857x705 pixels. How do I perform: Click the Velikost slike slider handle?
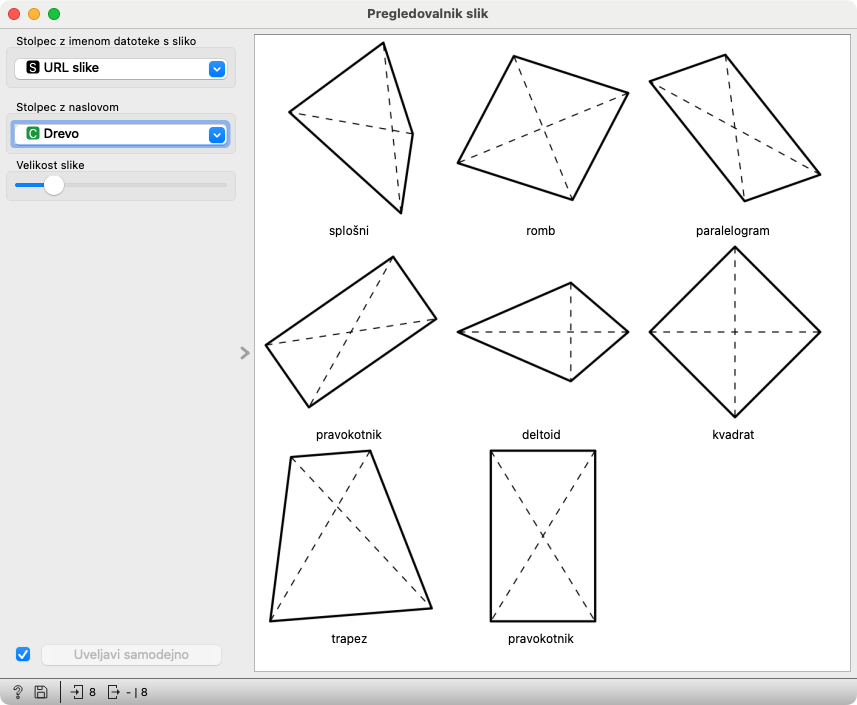coord(54,185)
